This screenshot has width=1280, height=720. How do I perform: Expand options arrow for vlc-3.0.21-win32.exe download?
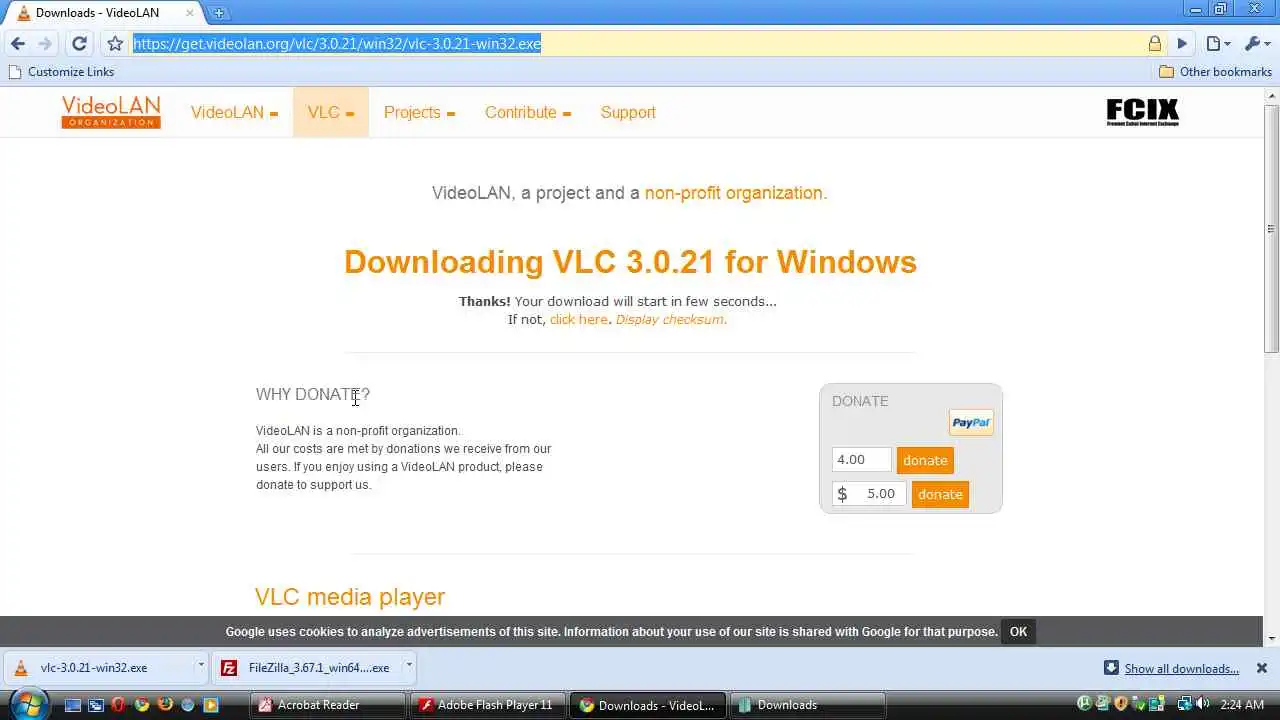(x=200, y=665)
